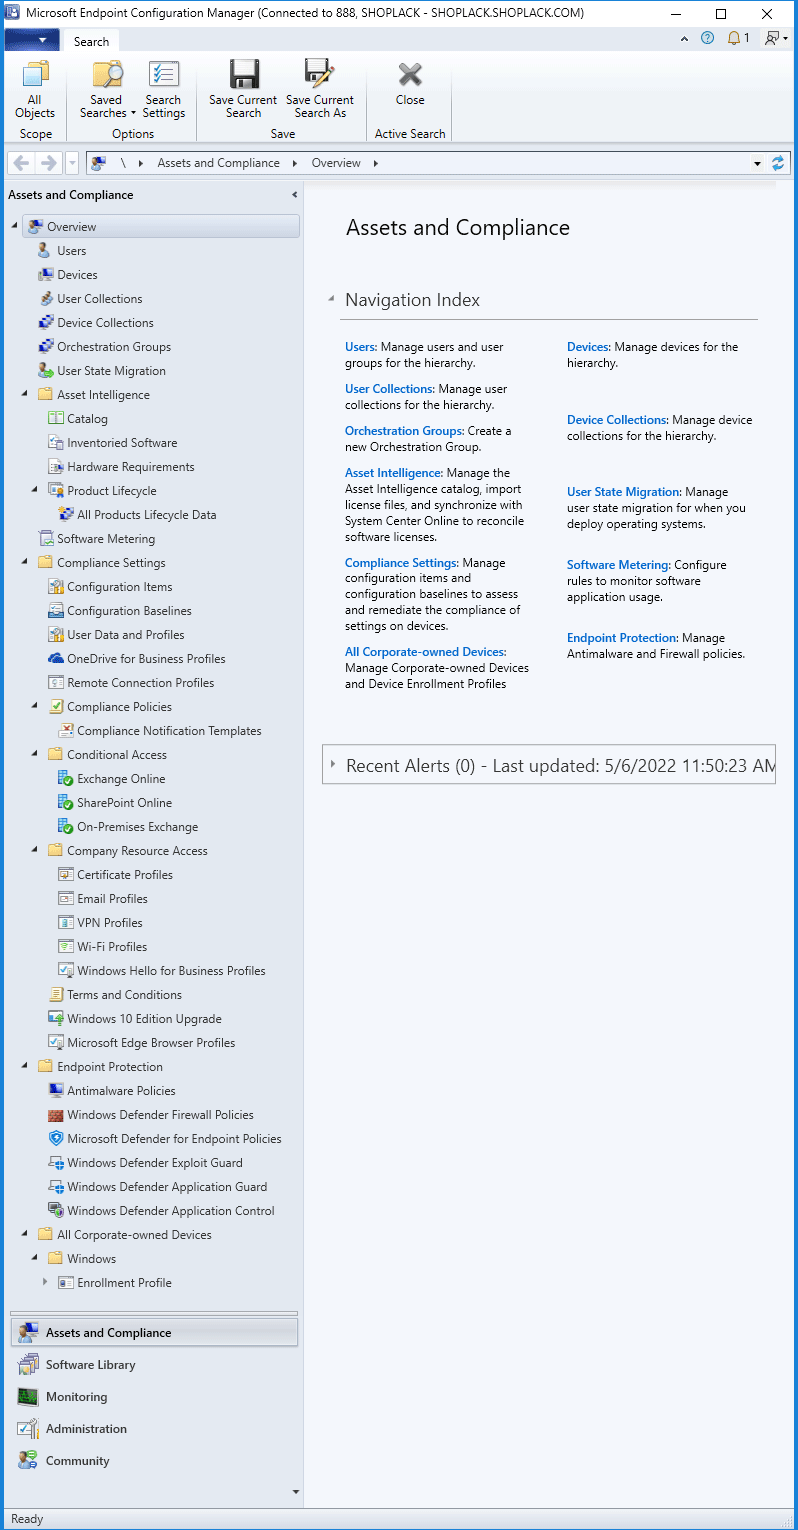Open Device Collections tree node

[105, 323]
